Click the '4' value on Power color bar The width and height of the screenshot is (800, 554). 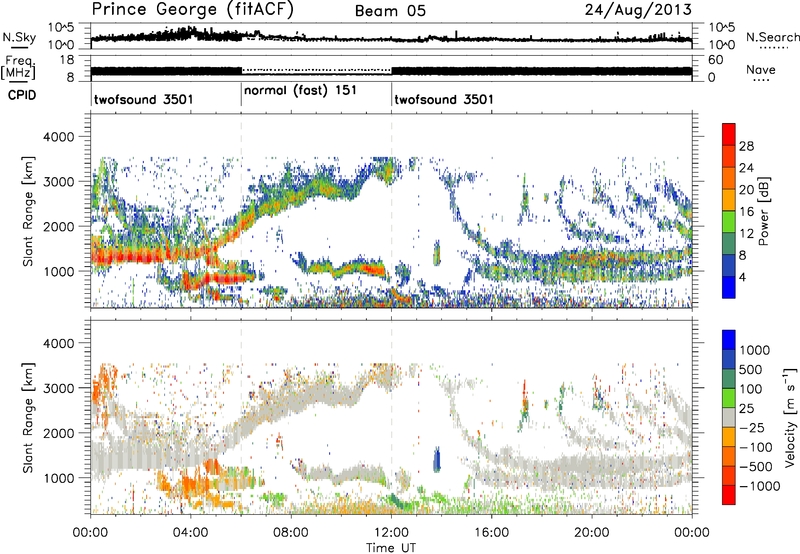(743, 277)
